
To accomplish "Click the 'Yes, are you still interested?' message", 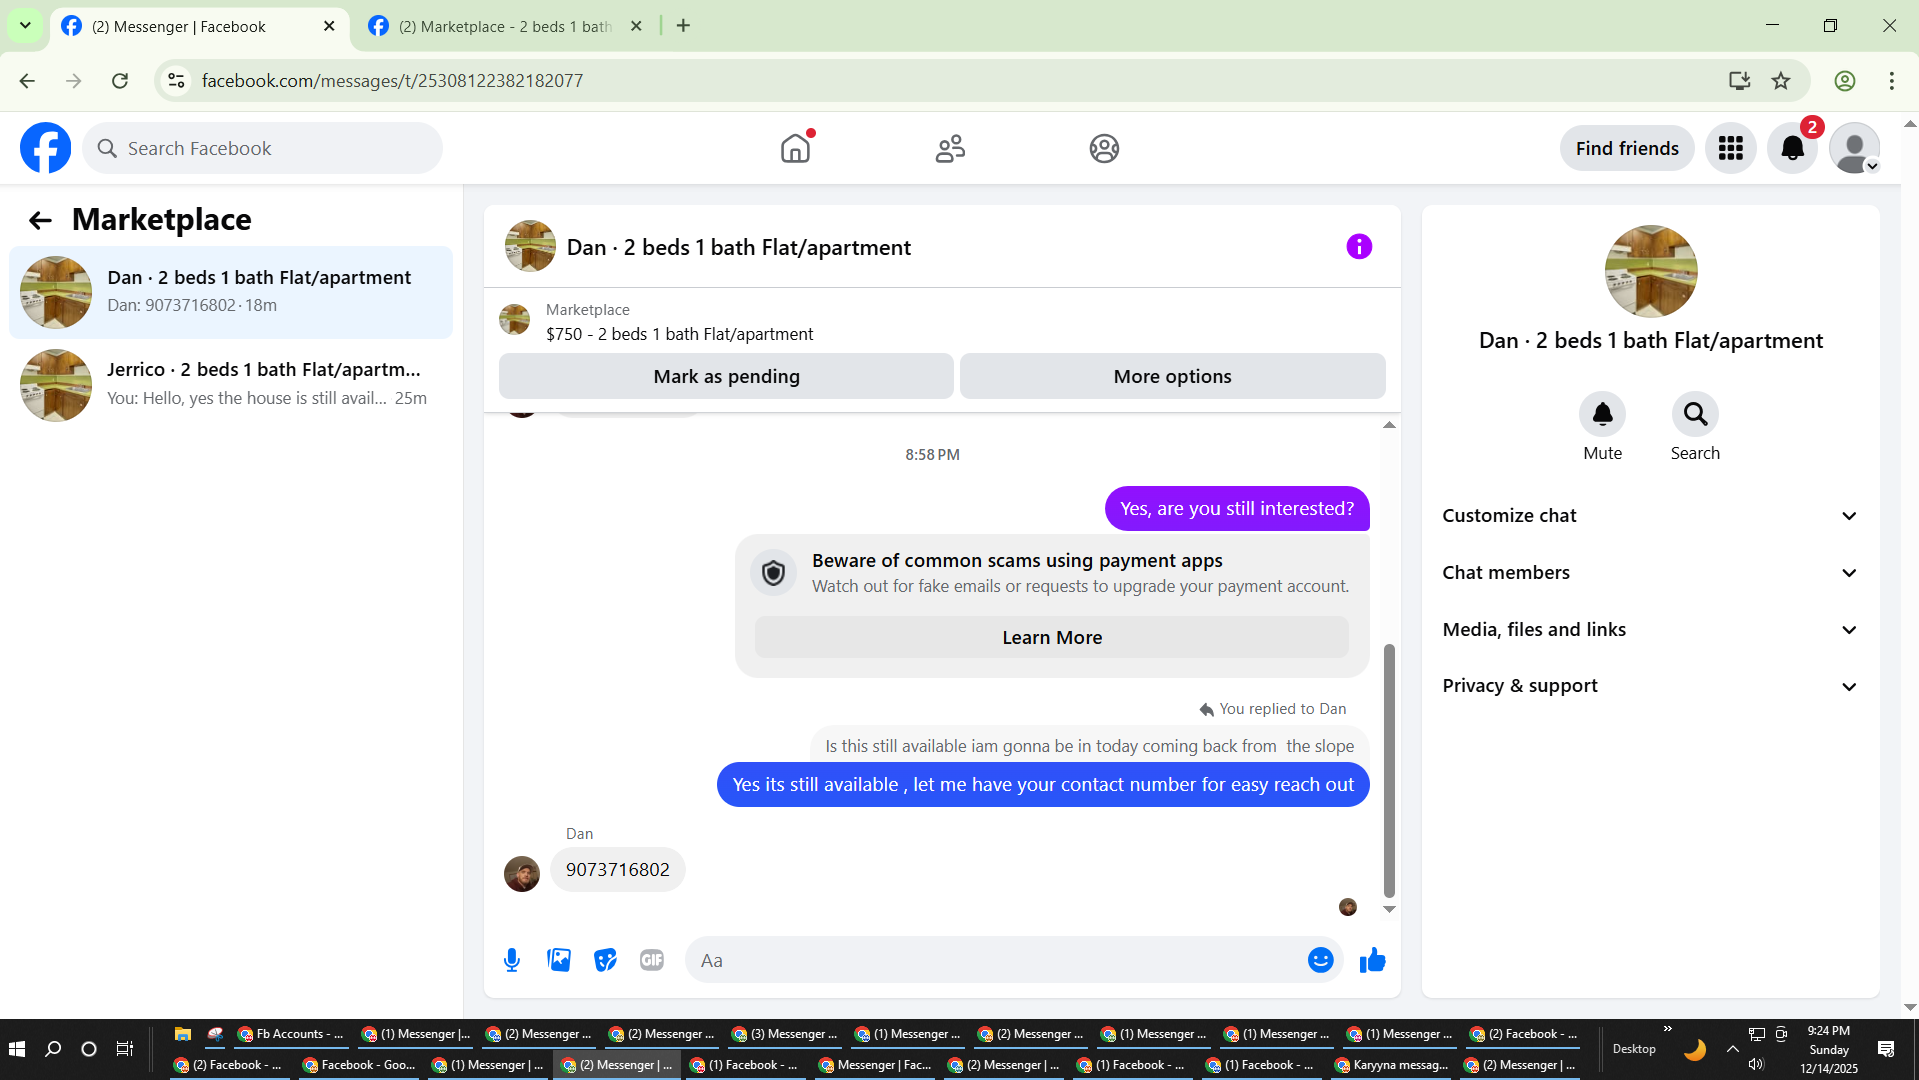I will [x=1237, y=509].
